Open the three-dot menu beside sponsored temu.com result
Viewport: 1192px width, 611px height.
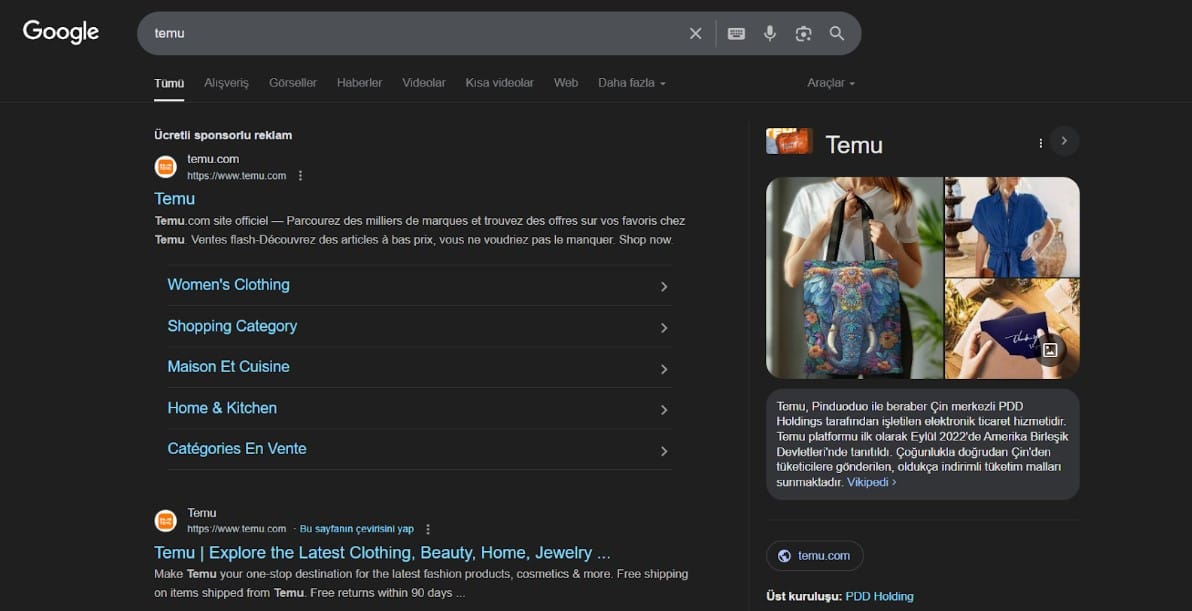point(299,174)
